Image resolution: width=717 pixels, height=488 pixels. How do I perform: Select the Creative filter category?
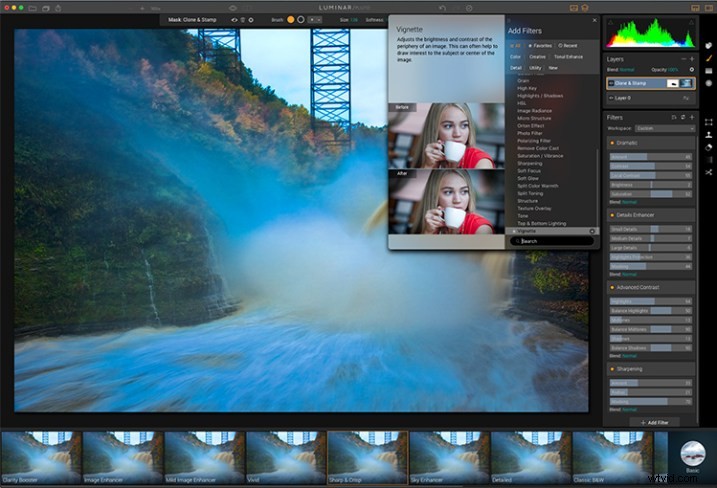click(537, 57)
